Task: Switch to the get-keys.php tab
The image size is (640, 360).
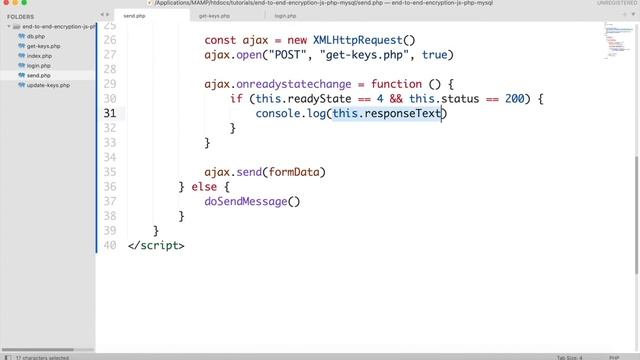Action: coord(214,16)
